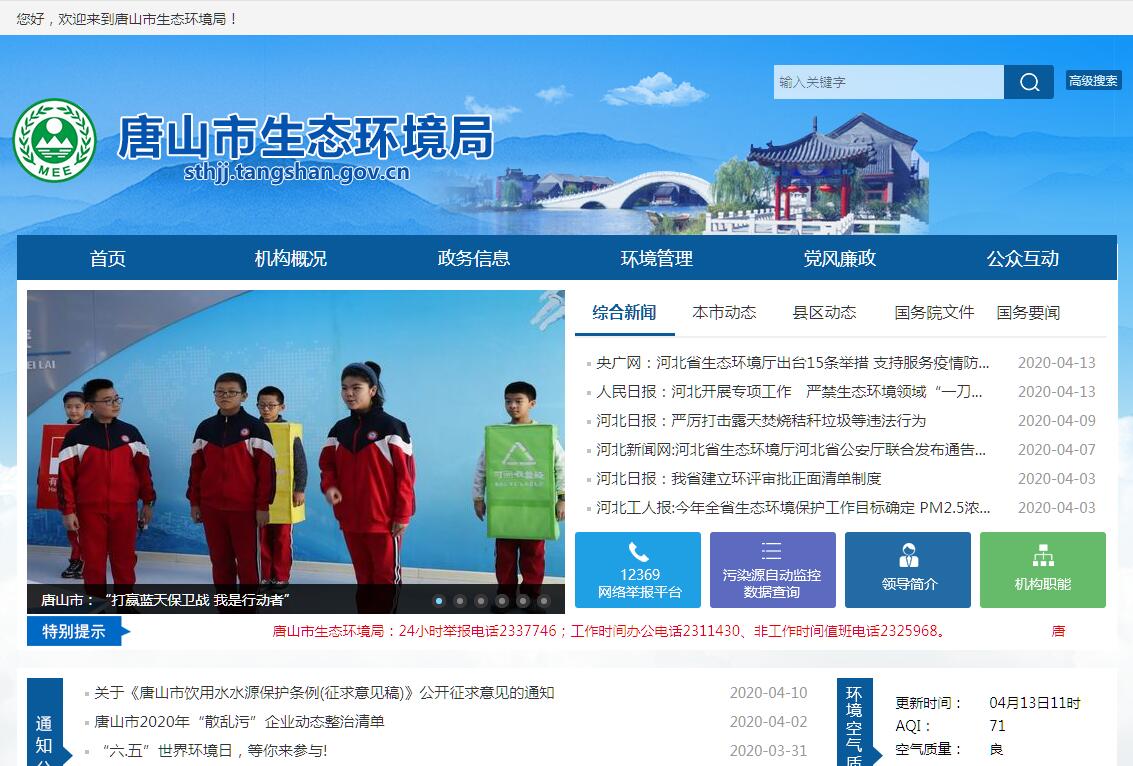
Task: Open the 唐山市2020年“散乱污”企业动态整治清单 notice
Action: tap(240, 721)
